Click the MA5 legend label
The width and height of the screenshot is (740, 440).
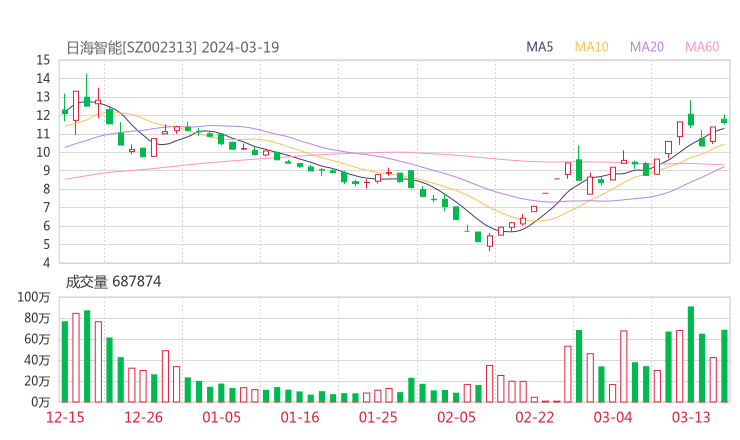point(539,47)
